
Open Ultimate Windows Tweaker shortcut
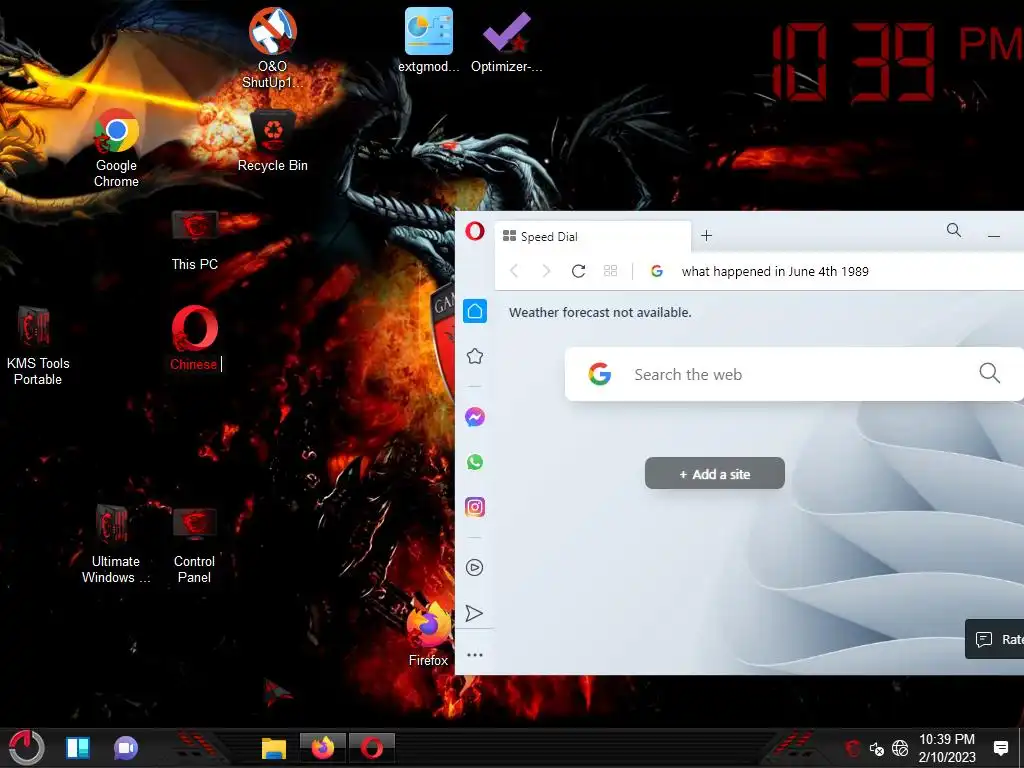[116, 543]
